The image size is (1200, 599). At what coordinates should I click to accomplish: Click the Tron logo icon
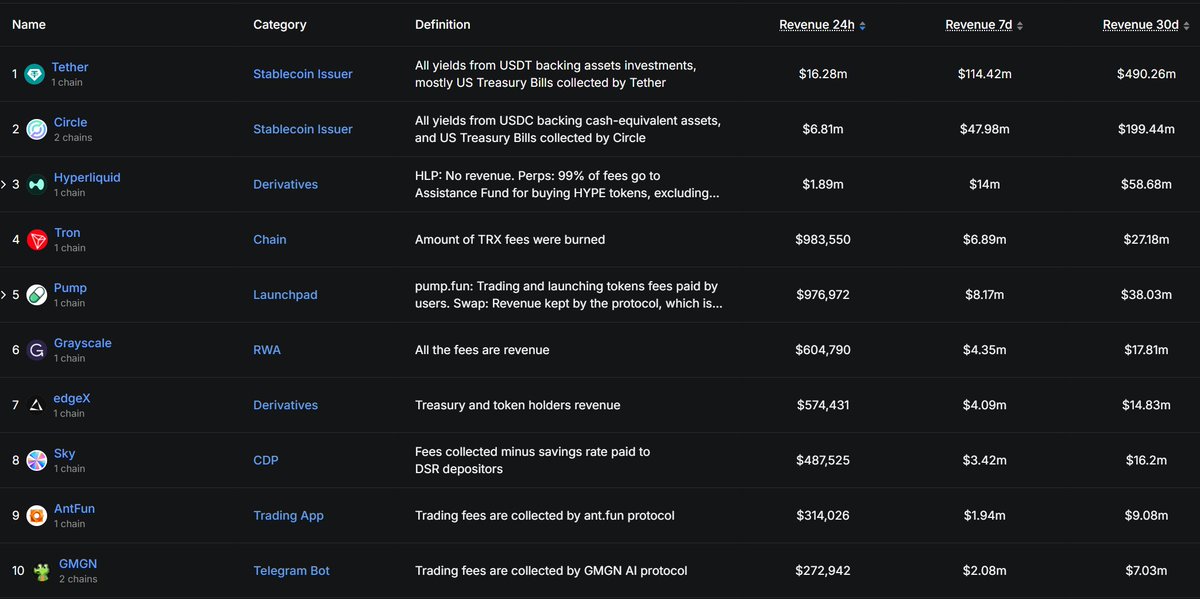(x=36, y=239)
